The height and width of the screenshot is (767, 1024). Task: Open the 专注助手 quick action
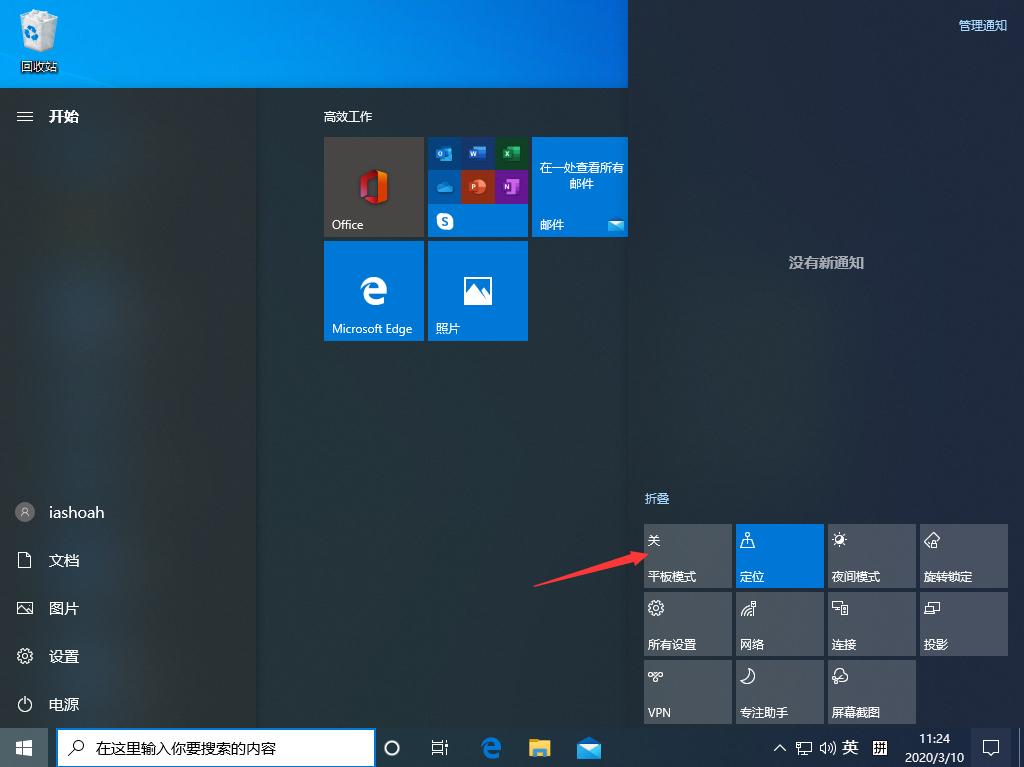[779, 692]
